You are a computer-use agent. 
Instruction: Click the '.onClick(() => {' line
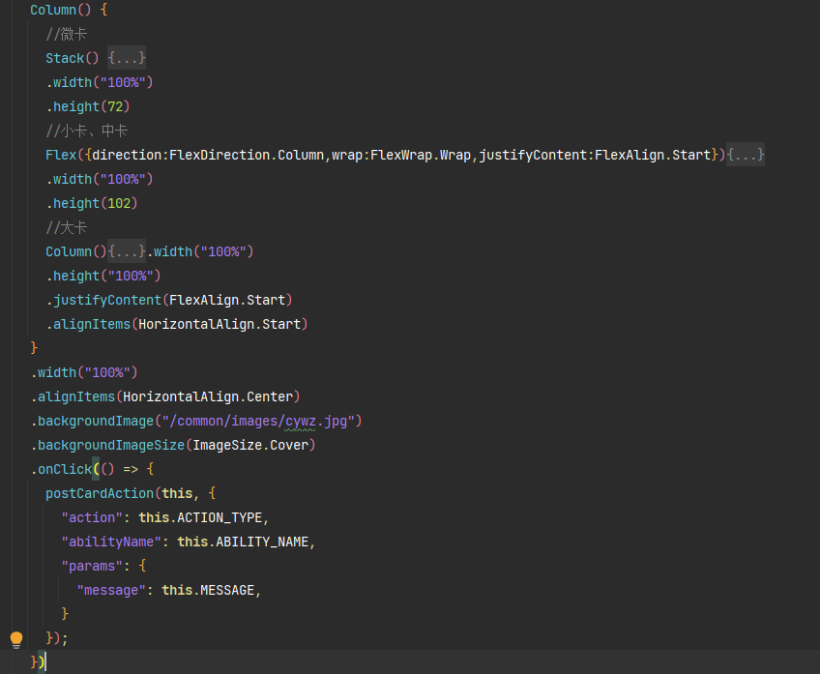pos(92,470)
